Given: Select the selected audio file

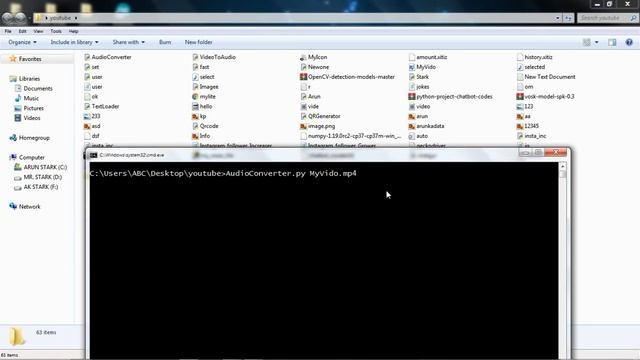Looking at the screenshot, I should (x=535, y=67).
